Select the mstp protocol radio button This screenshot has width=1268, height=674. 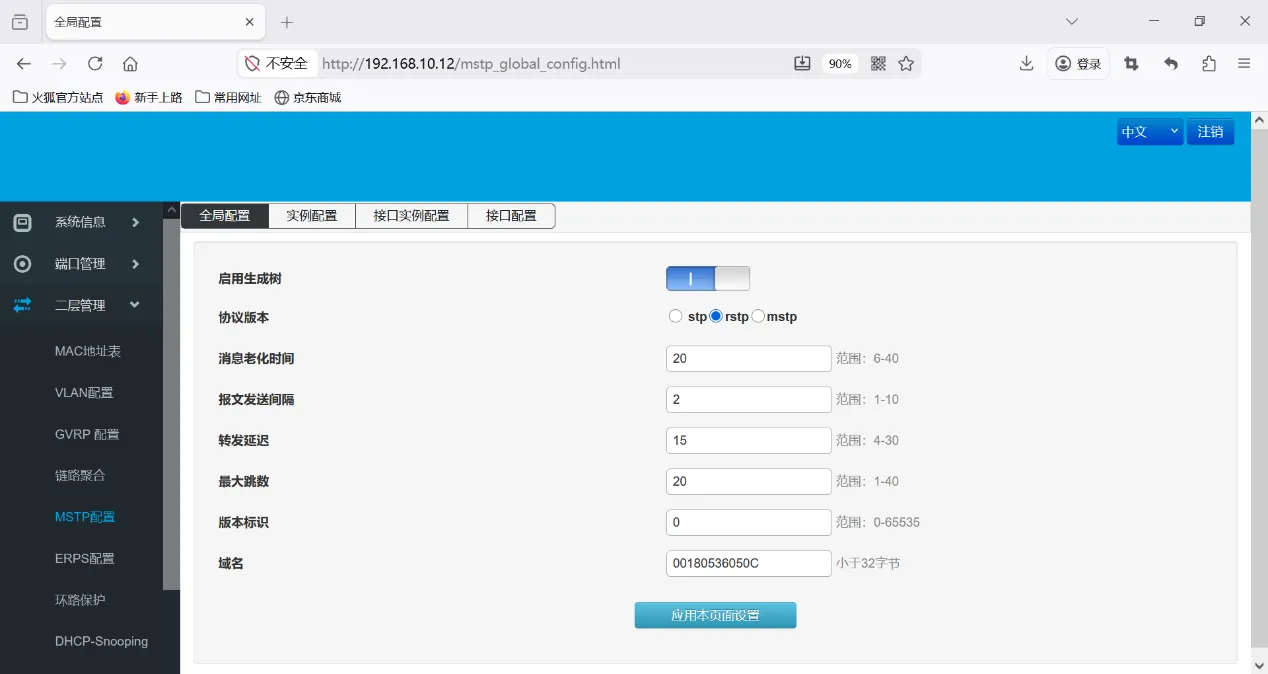click(x=758, y=317)
